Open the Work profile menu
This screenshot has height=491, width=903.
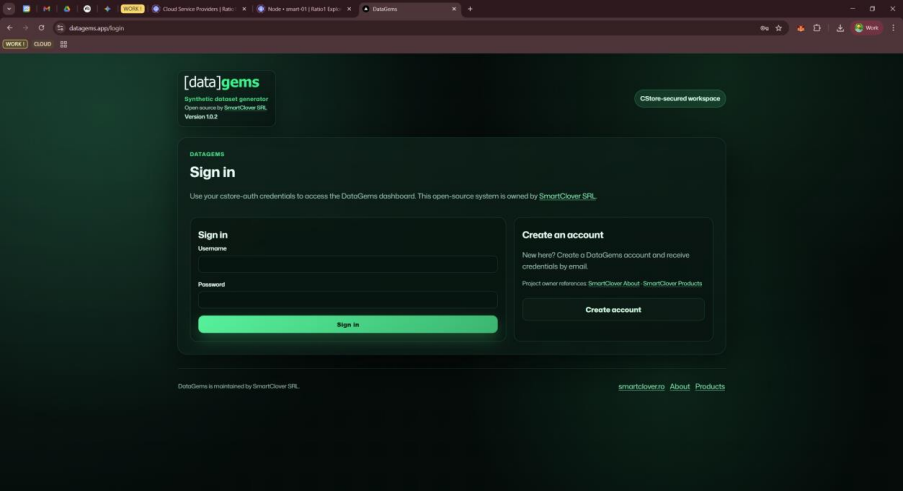(867, 28)
